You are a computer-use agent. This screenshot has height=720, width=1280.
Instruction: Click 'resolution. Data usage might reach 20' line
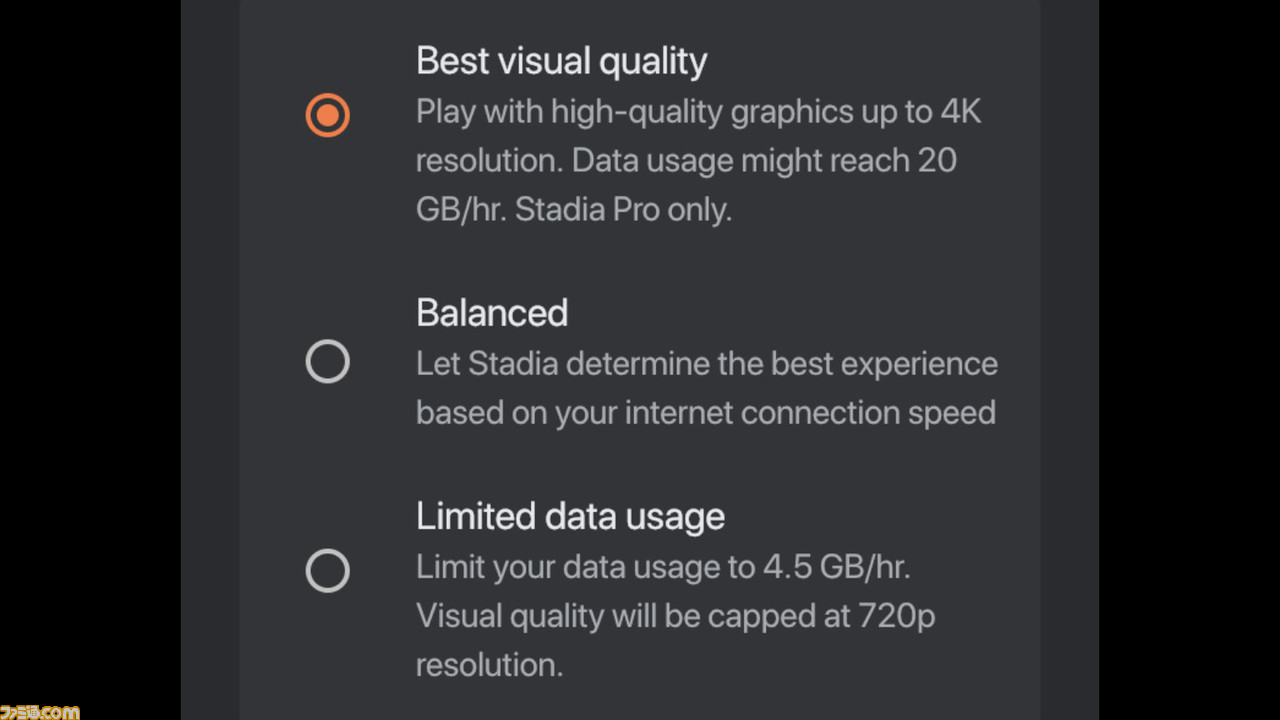(686, 161)
